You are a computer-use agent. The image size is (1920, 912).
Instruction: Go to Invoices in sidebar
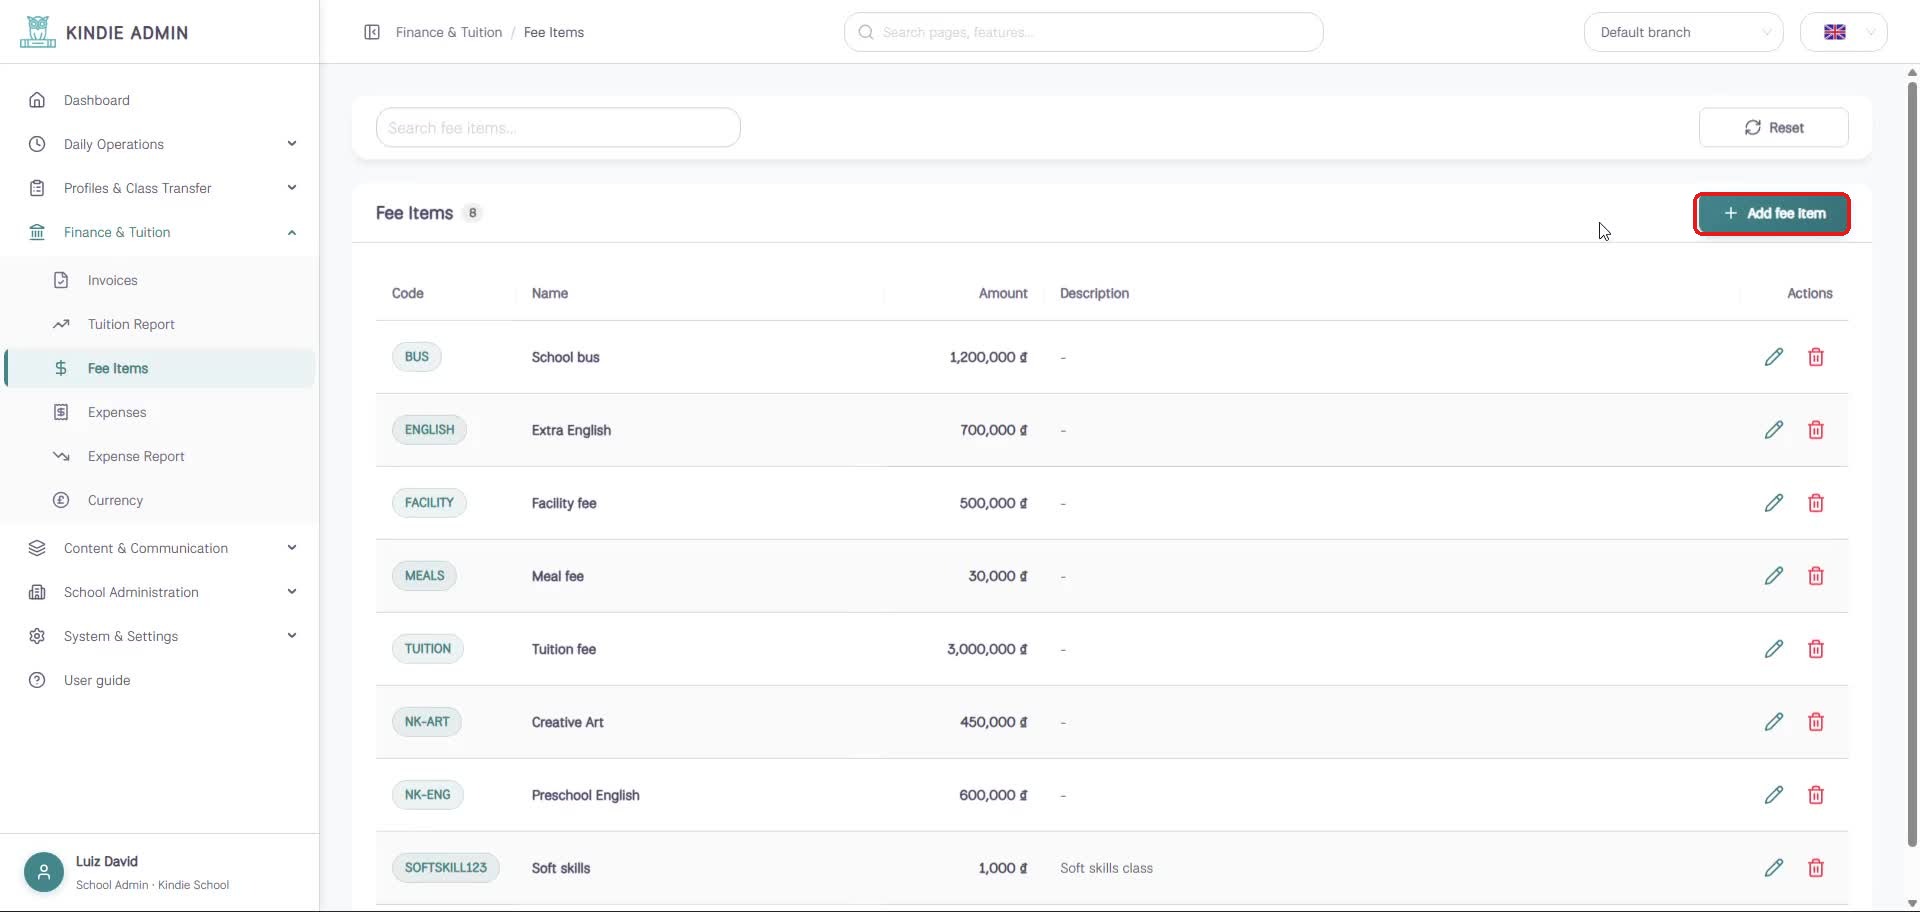tap(160, 280)
